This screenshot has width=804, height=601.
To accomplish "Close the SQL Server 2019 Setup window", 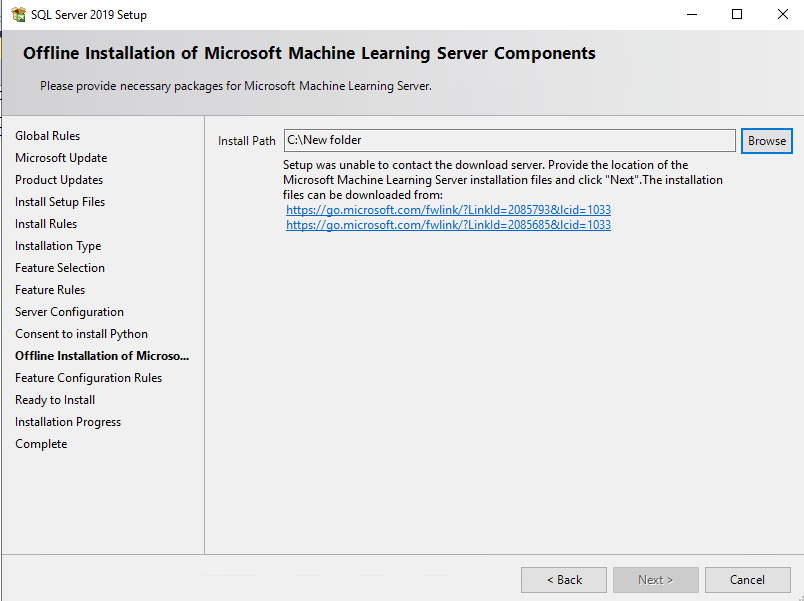I will tap(782, 14).
